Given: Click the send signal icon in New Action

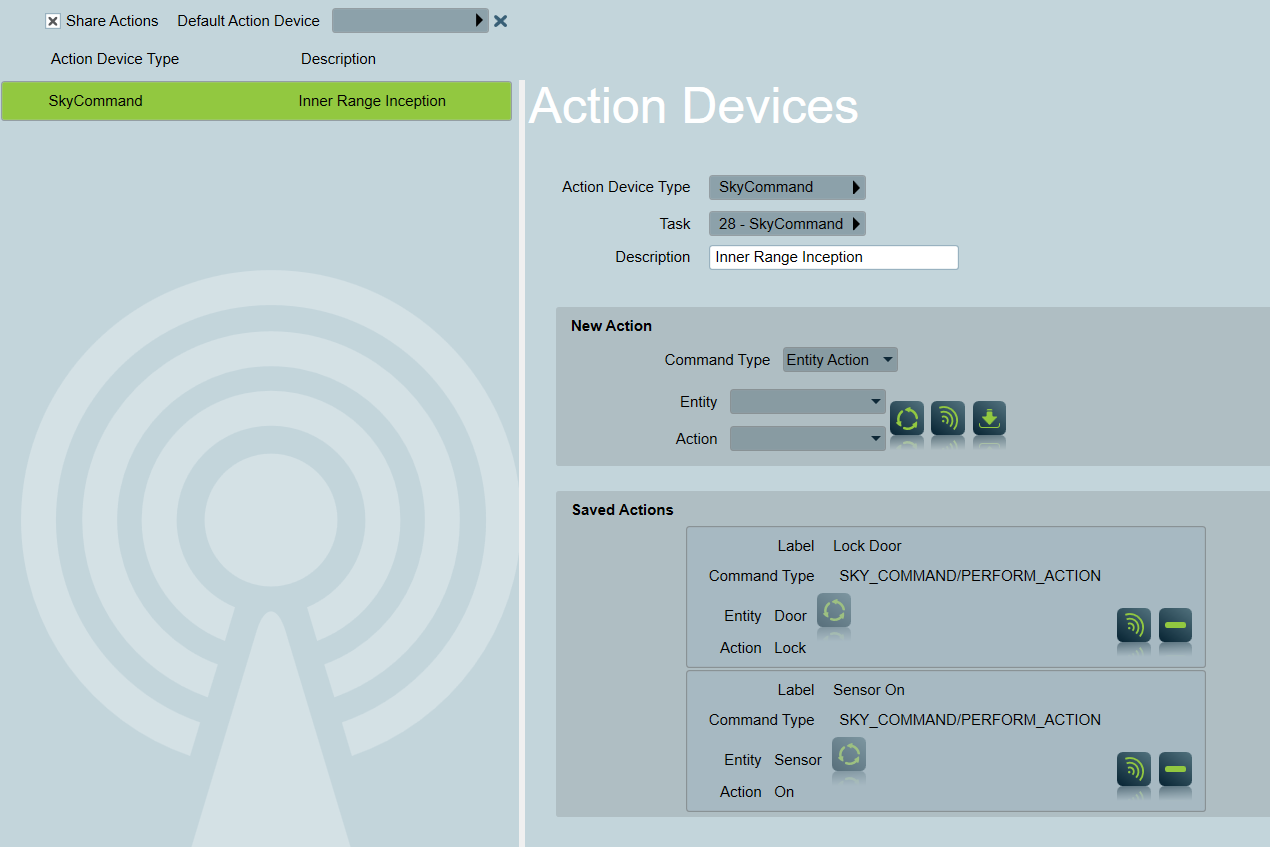Looking at the screenshot, I should (948, 418).
